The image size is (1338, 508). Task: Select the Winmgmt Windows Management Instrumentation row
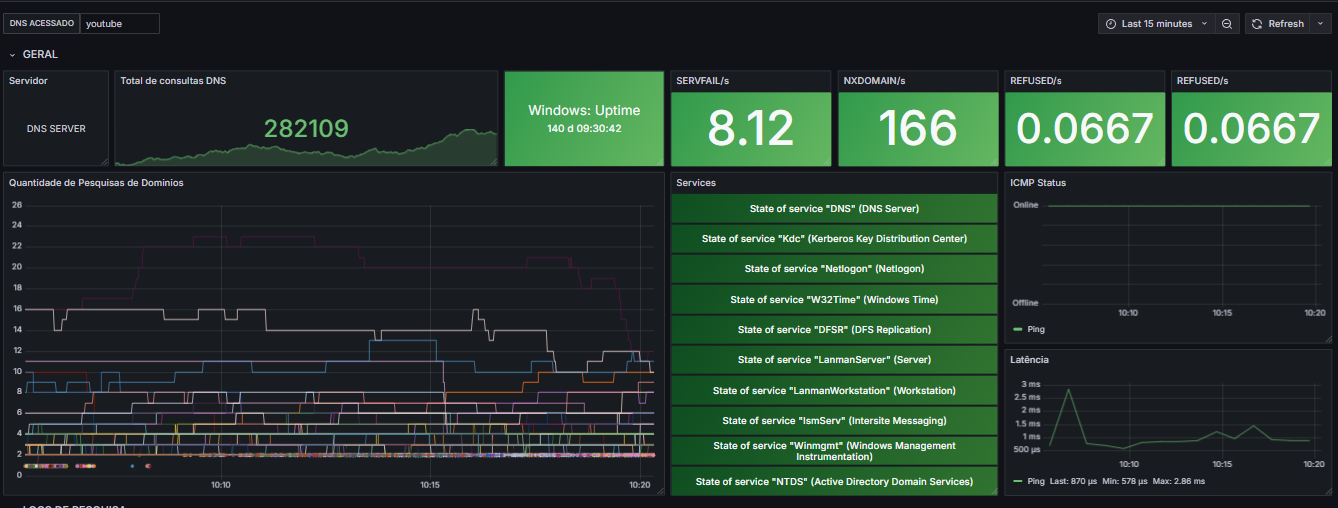click(x=834, y=450)
